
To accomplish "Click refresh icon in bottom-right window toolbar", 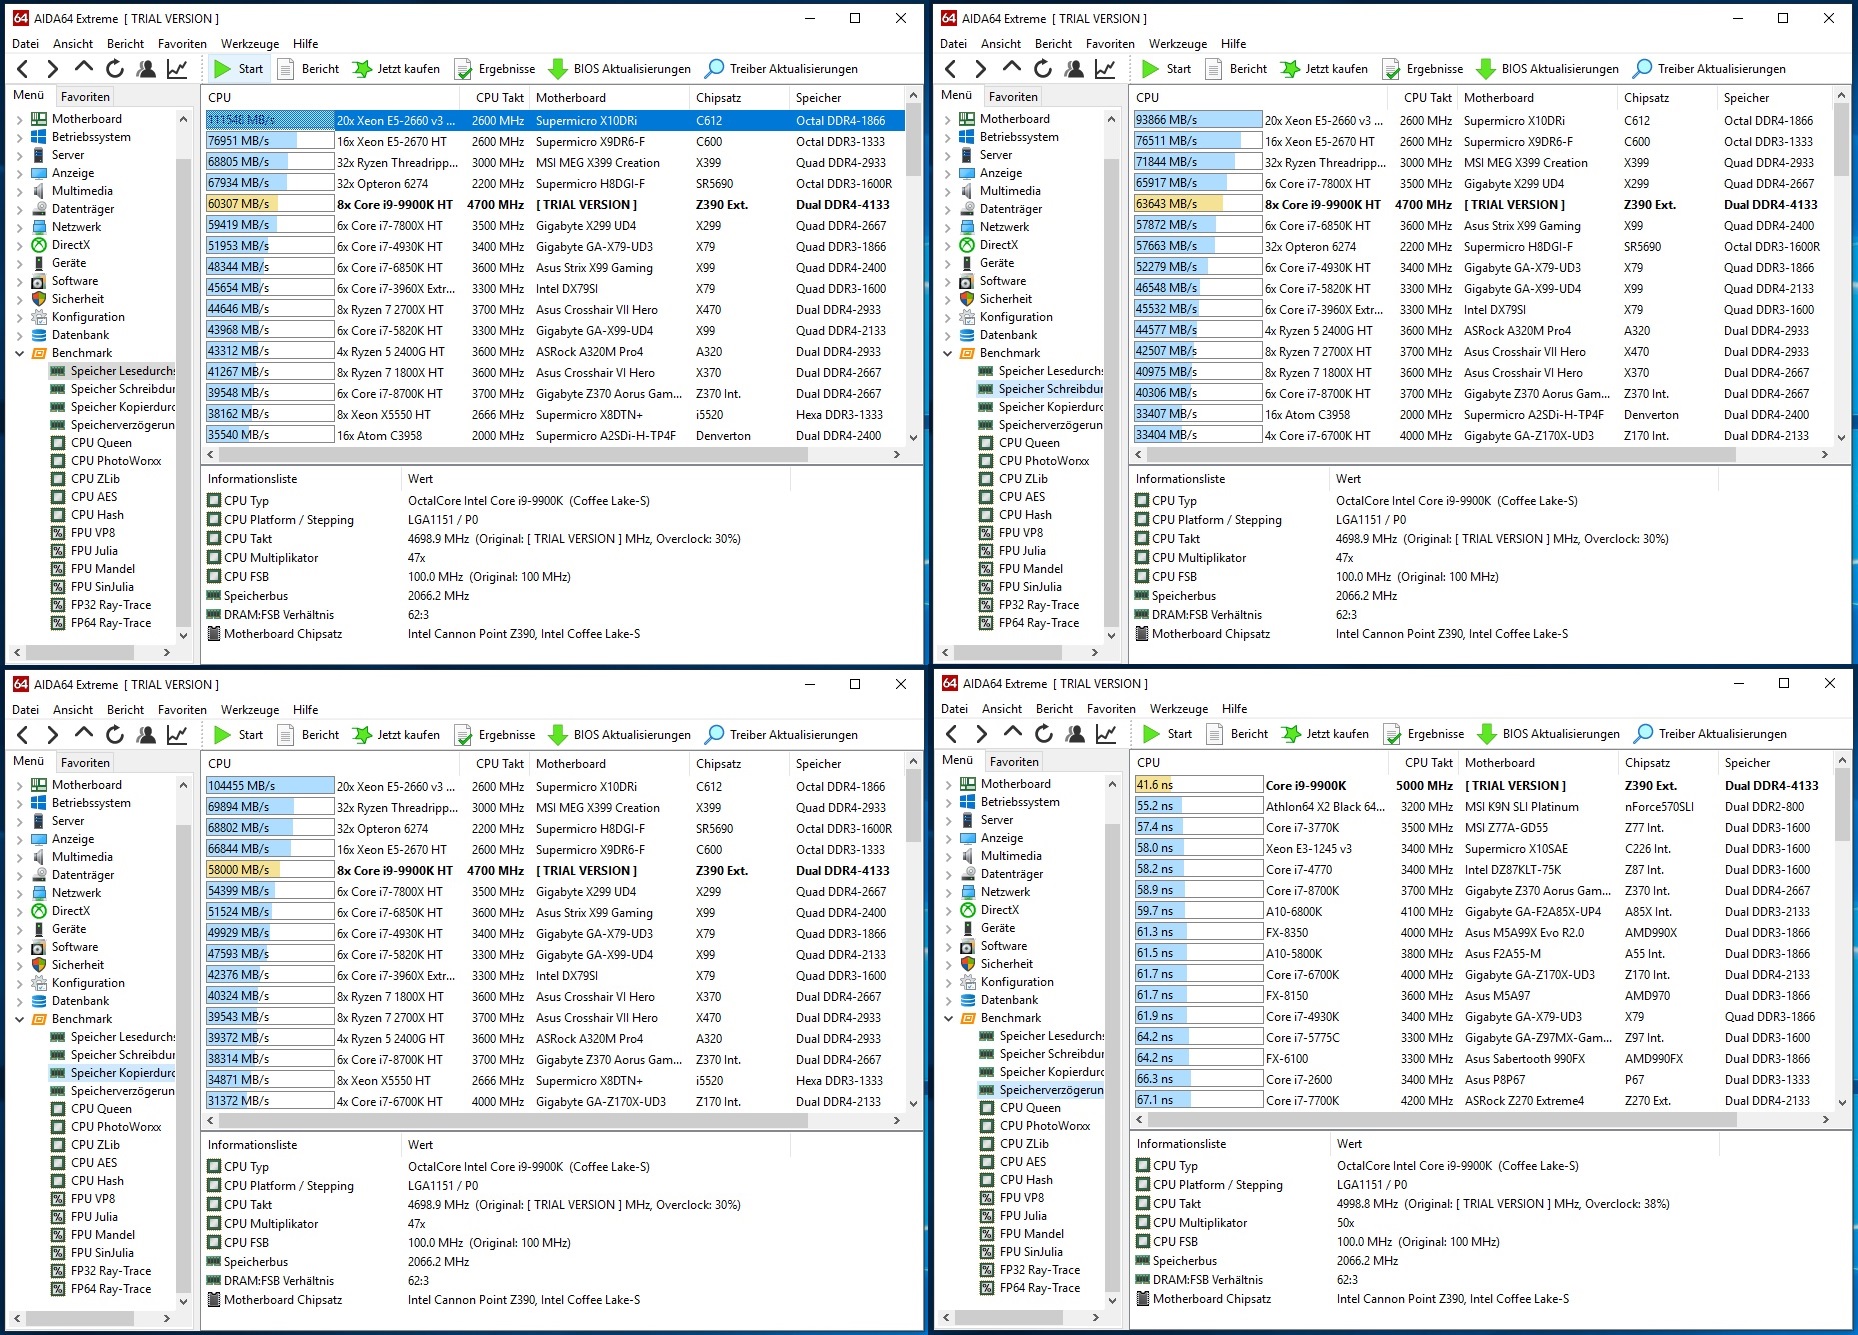I will 1044,733.
